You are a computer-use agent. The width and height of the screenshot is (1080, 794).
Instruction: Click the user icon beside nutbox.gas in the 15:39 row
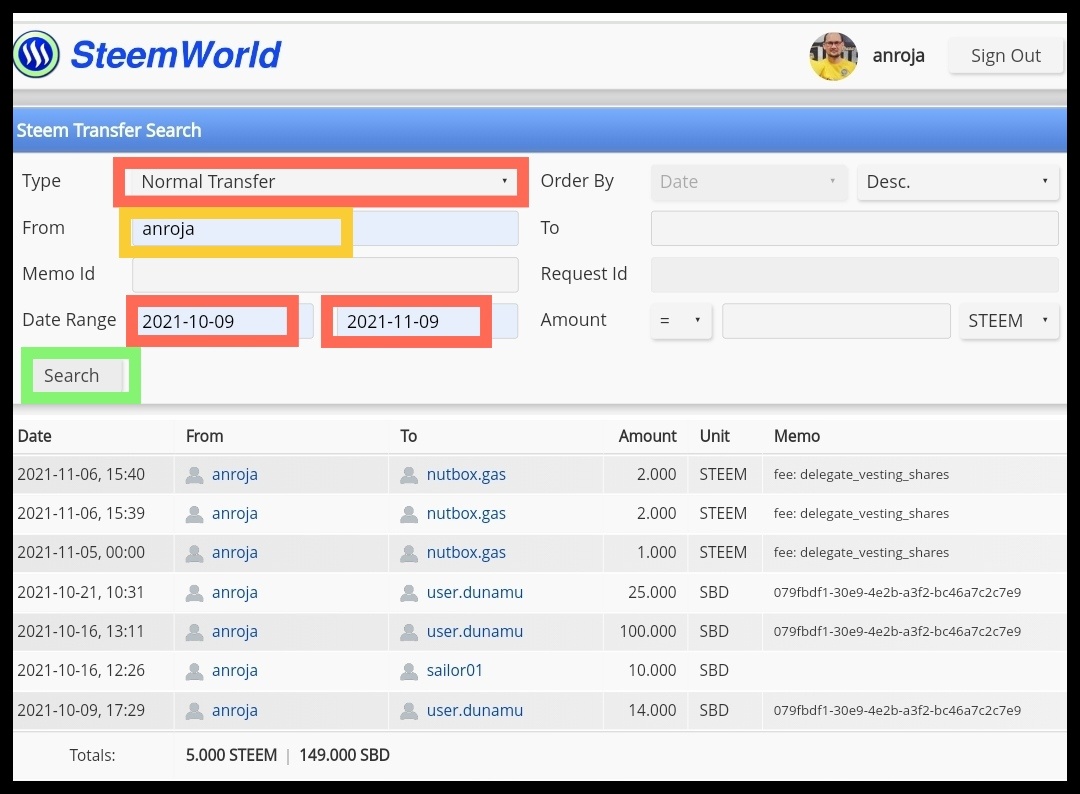(x=409, y=514)
